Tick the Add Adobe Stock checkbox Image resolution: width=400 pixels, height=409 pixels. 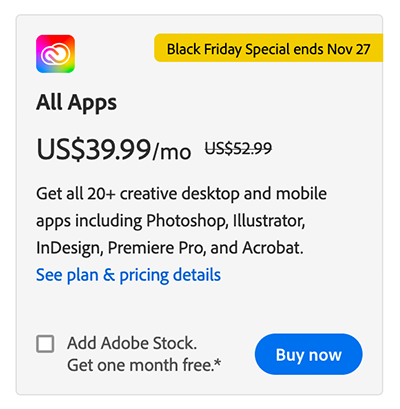pyautogui.click(x=45, y=344)
